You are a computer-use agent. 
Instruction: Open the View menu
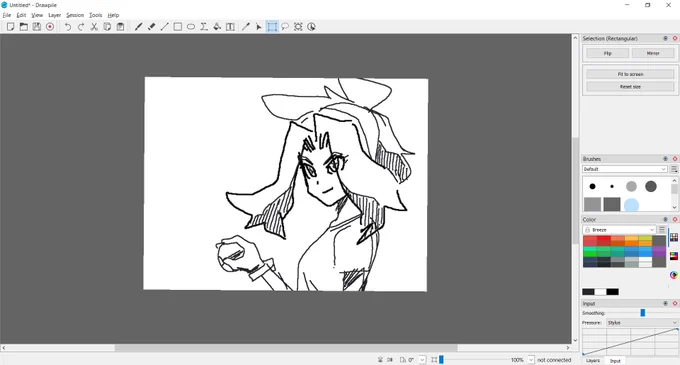(37, 15)
